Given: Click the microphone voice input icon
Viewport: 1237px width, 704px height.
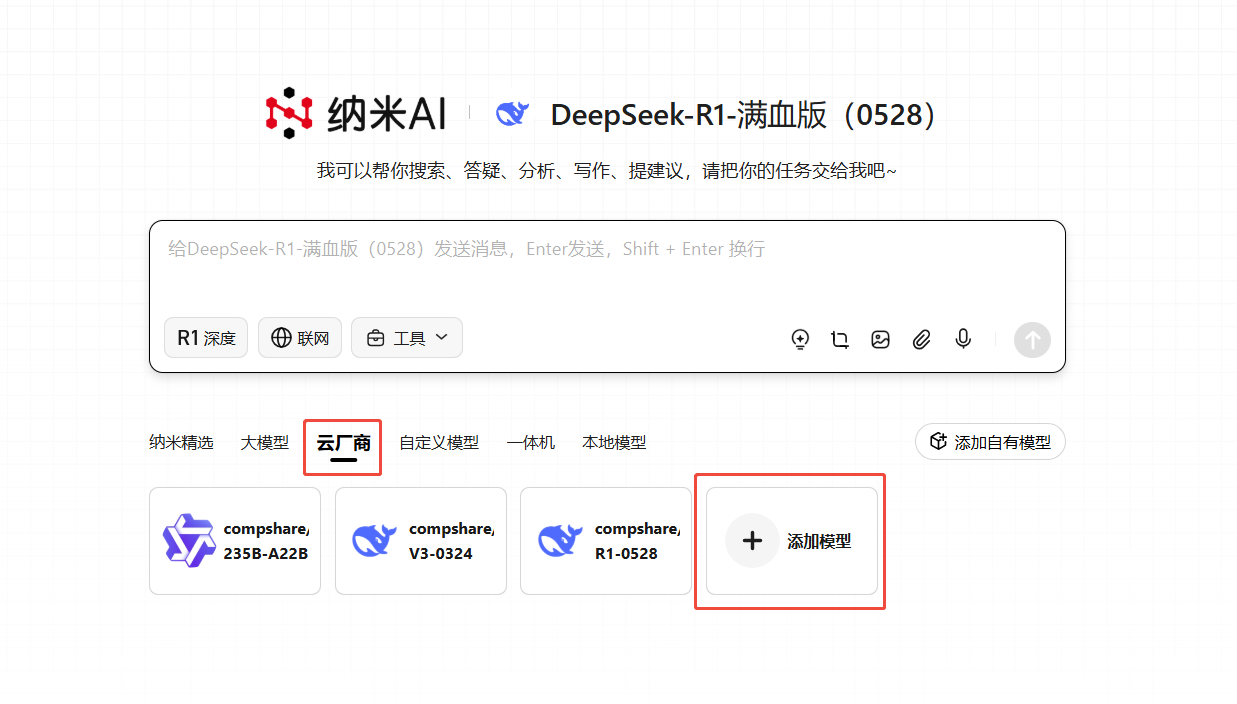Looking at the screenshot, I should tap(963, 339).
